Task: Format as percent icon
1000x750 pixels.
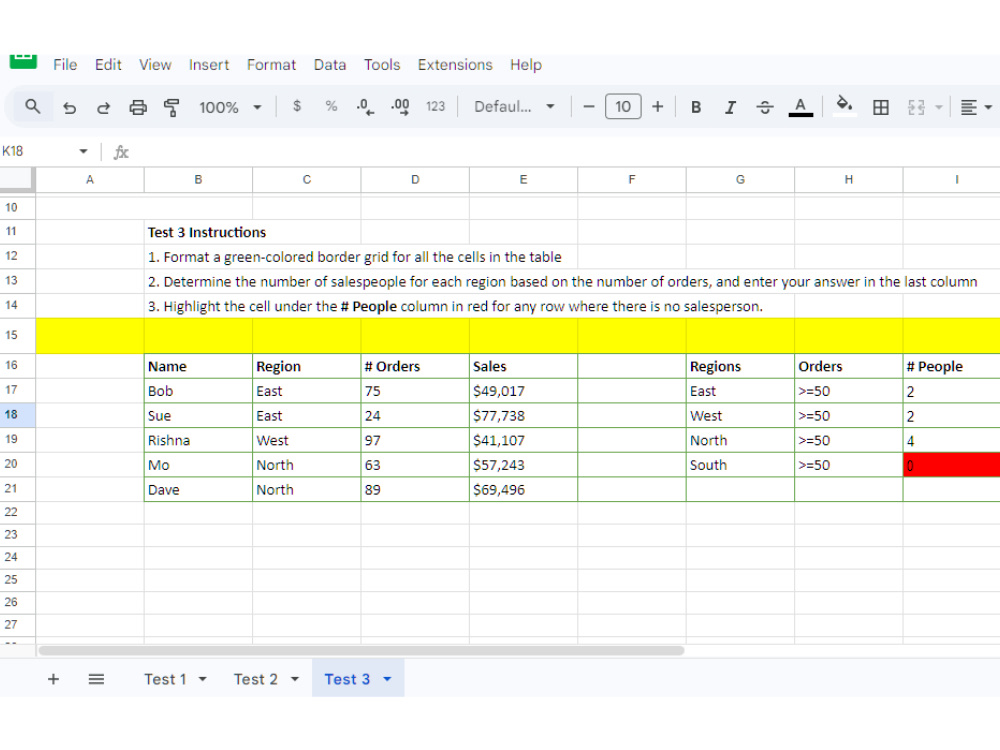Action: [331, 107]
